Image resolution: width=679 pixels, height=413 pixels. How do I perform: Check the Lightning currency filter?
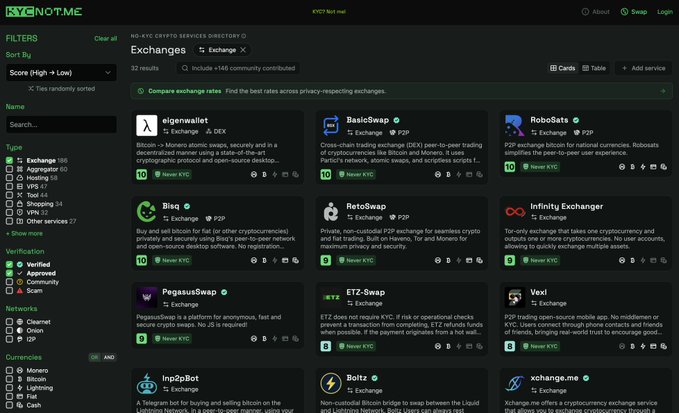tap(9, 388)
